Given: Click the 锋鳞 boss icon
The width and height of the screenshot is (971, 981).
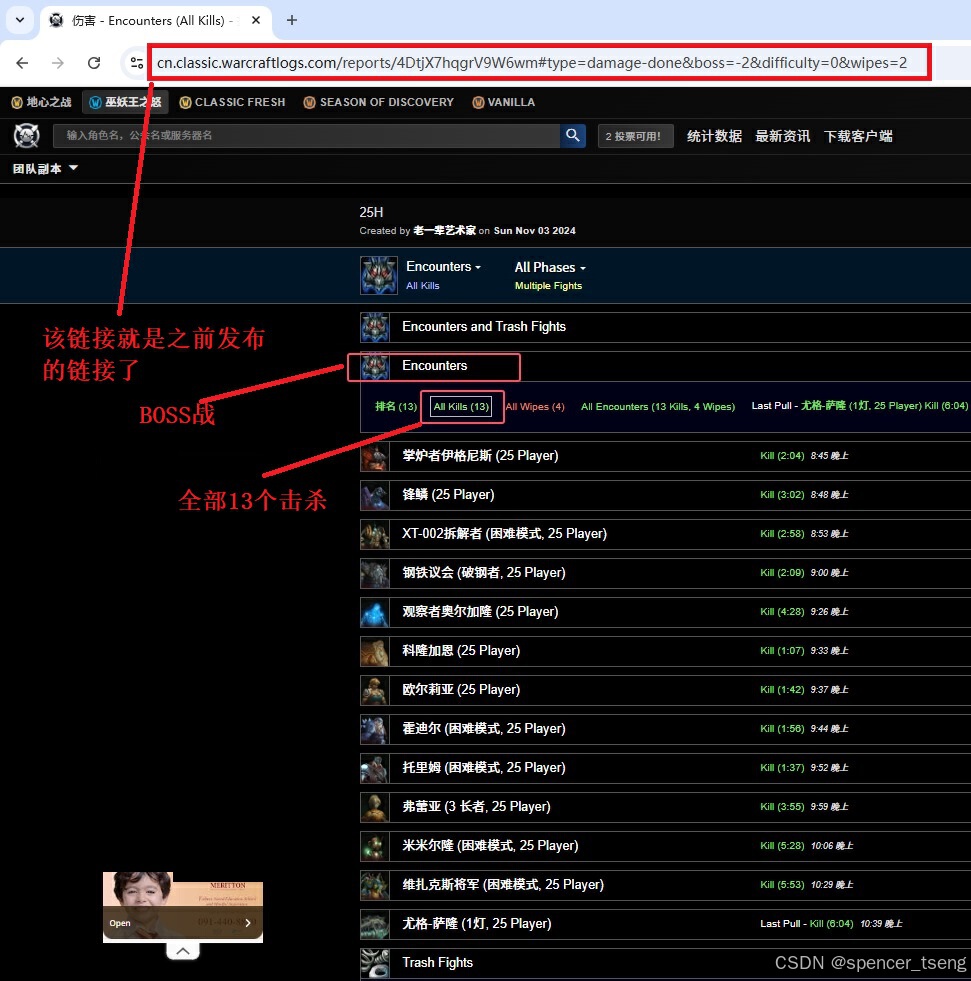Looking at the screenshot, I should [x=375, y=496].
